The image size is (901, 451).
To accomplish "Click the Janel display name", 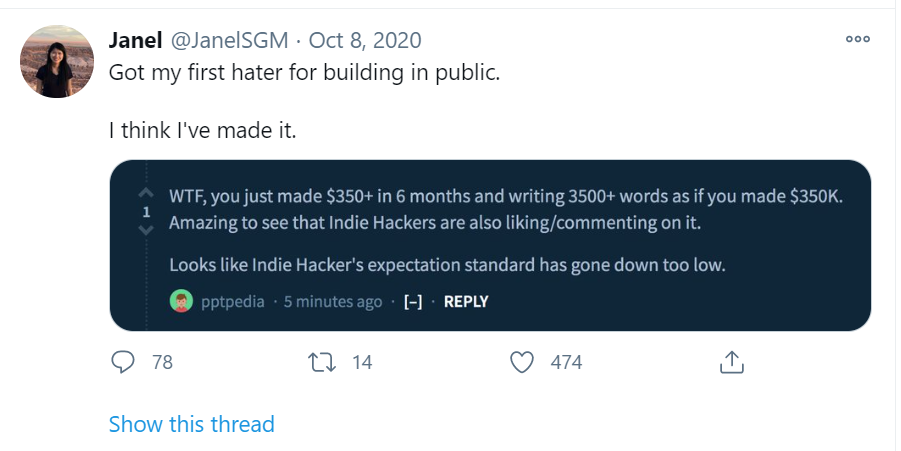I will (136, 40).
